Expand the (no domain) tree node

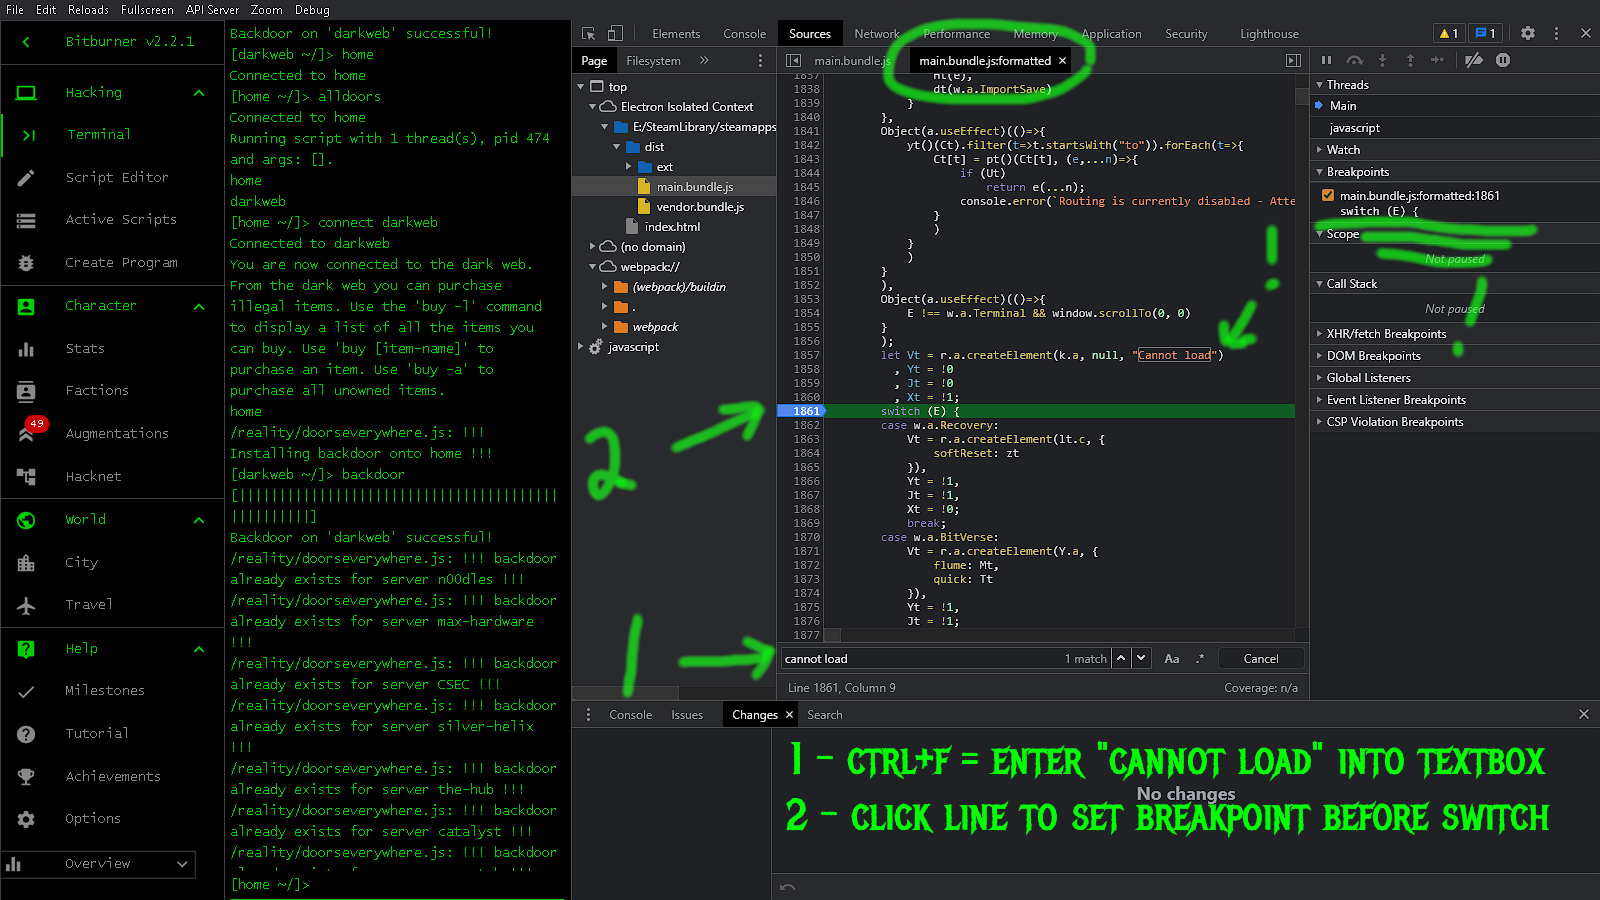[x=593, y=246]
